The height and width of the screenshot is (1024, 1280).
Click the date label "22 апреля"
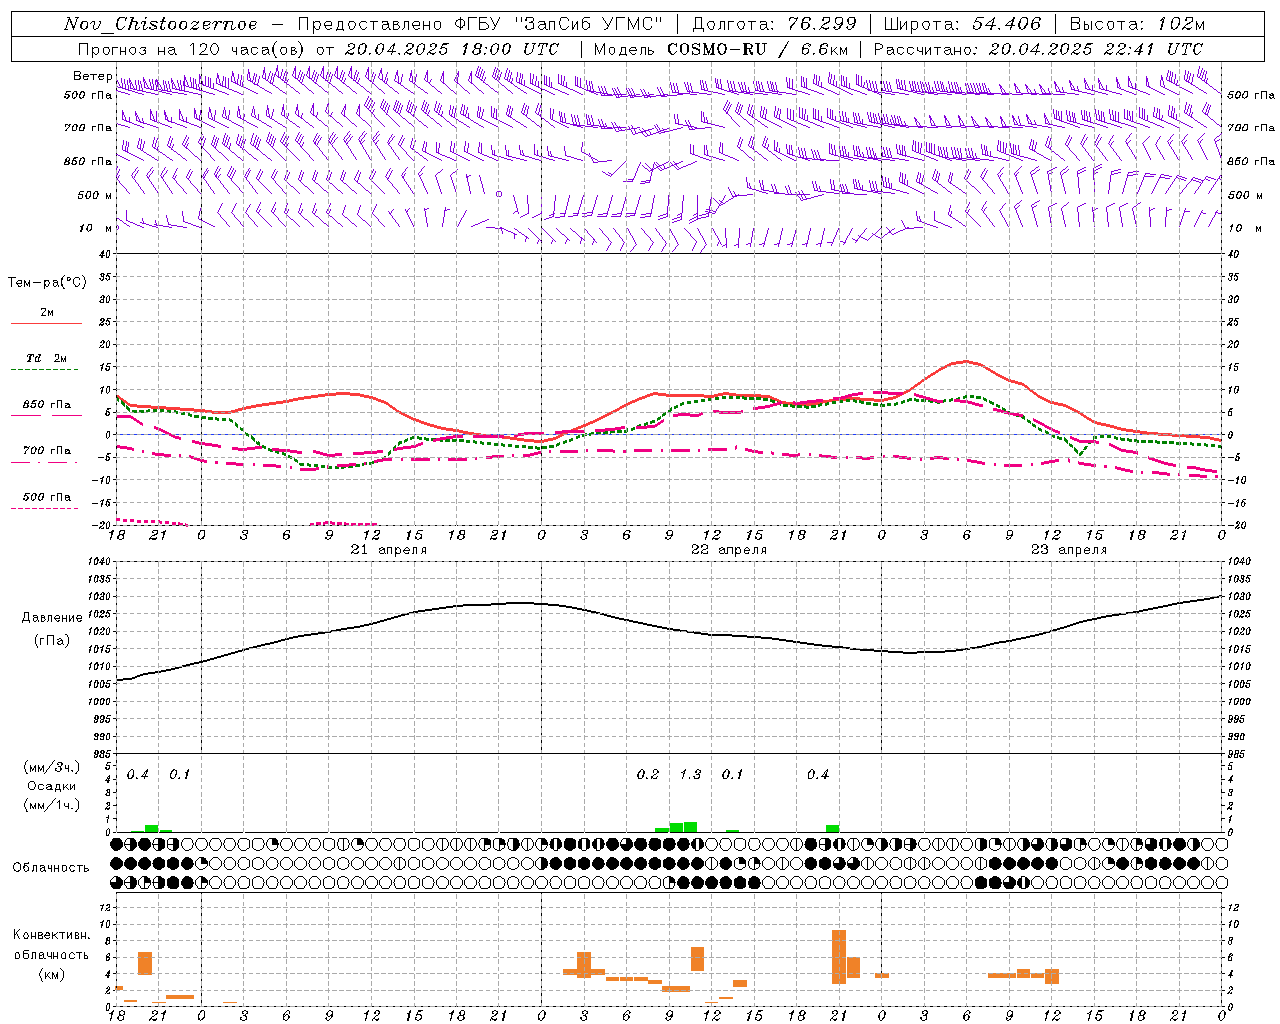[x=729, y=550]
